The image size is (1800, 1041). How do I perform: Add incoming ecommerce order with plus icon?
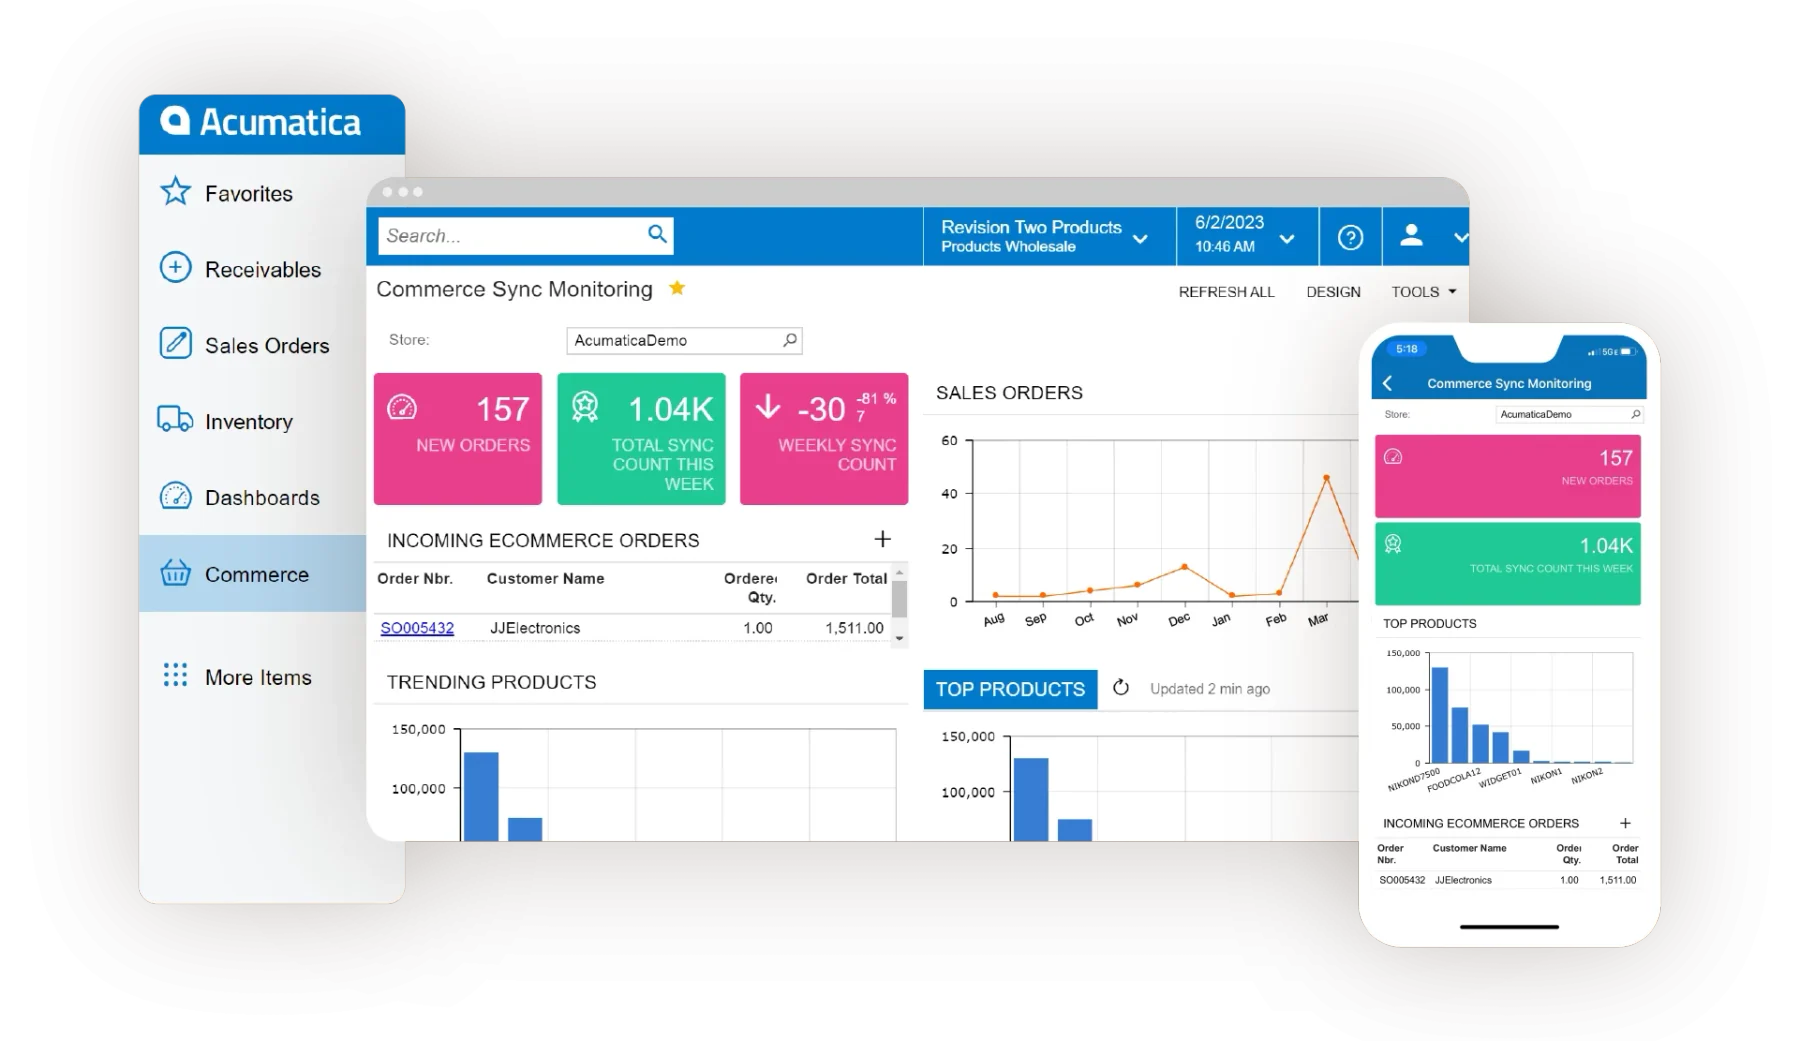[x=882, y=539]
